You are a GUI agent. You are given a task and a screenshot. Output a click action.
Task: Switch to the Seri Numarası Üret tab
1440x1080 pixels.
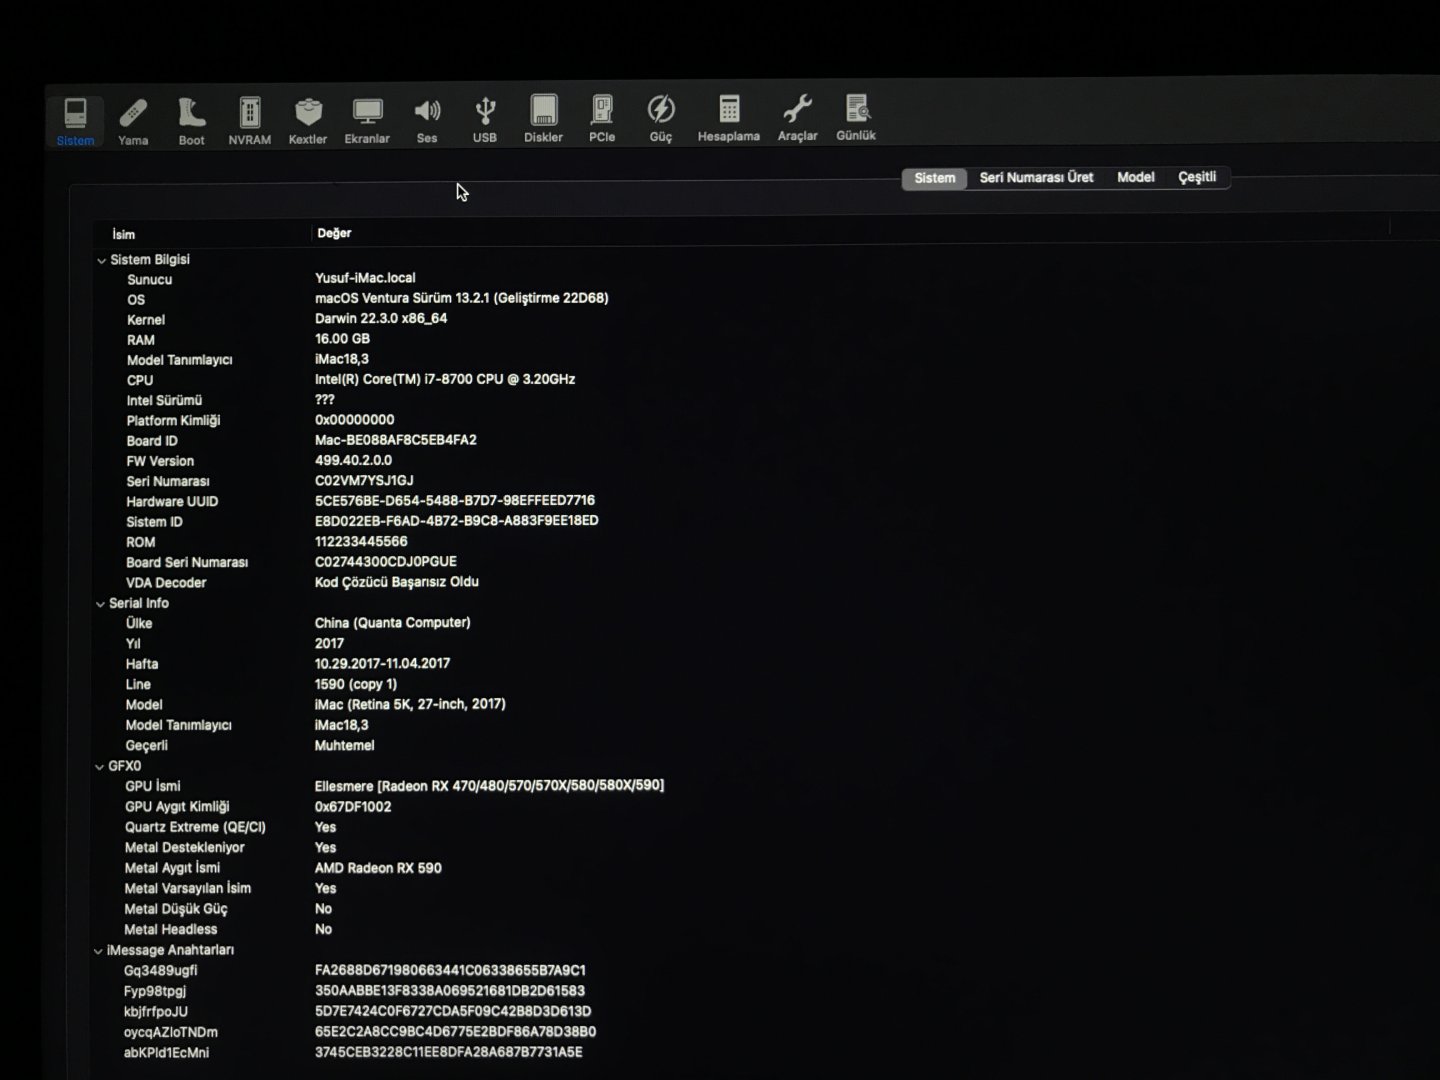click(1036, 177)
